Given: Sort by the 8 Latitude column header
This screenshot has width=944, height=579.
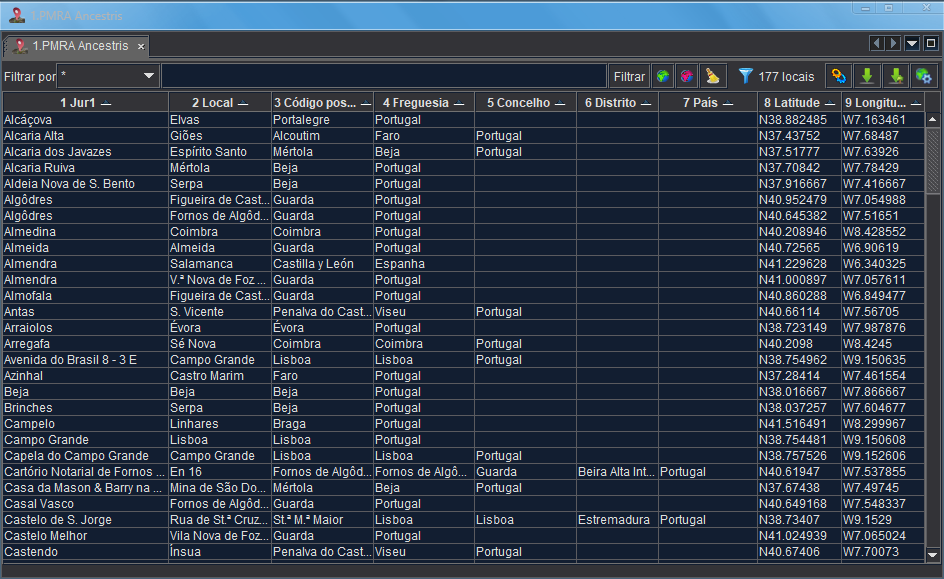Looking at the screenshot, I should (x=799, y=103).
